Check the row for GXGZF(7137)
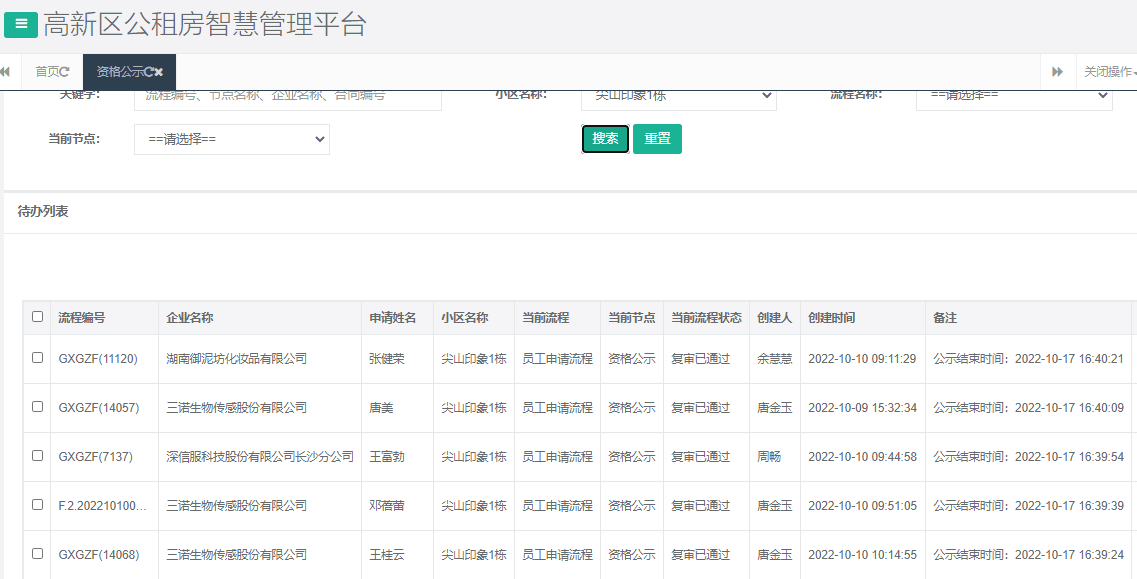1137x579 pixels. (37, 456)
